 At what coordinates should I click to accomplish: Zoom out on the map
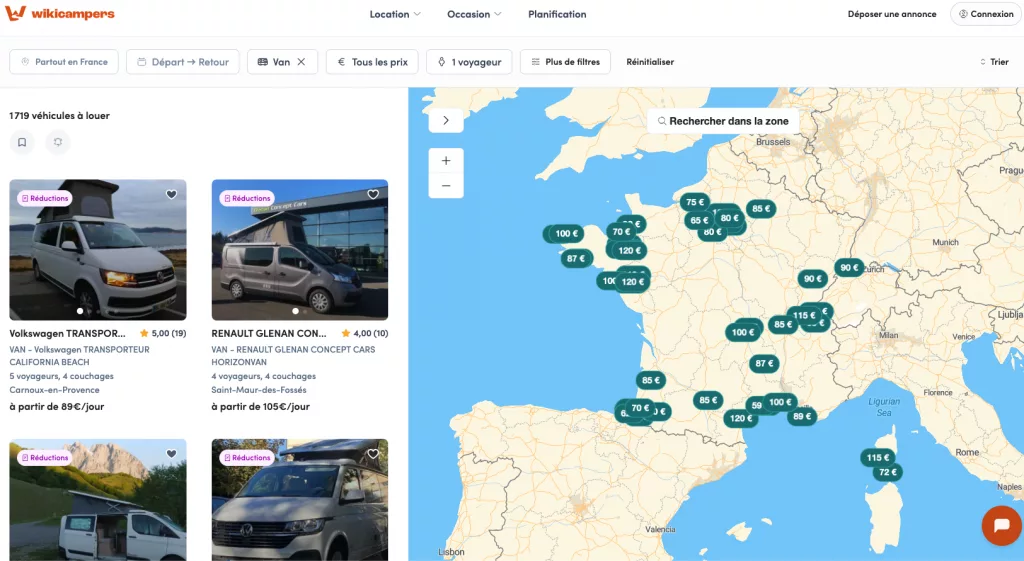click(446, 186)
